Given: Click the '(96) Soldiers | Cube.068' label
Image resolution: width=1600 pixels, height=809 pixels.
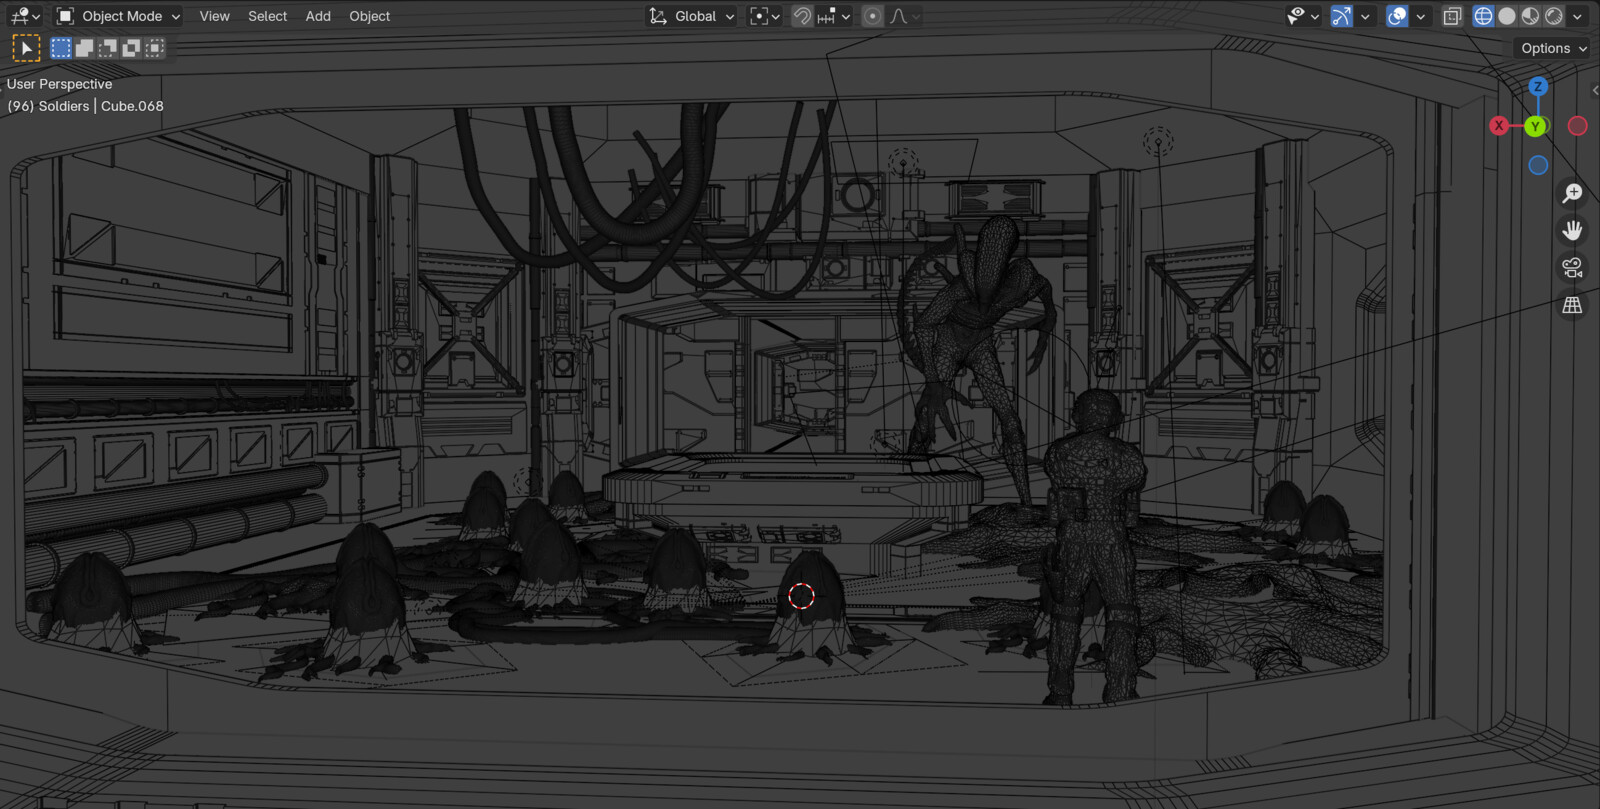Looking at the screenshot, I should [85, 106].
